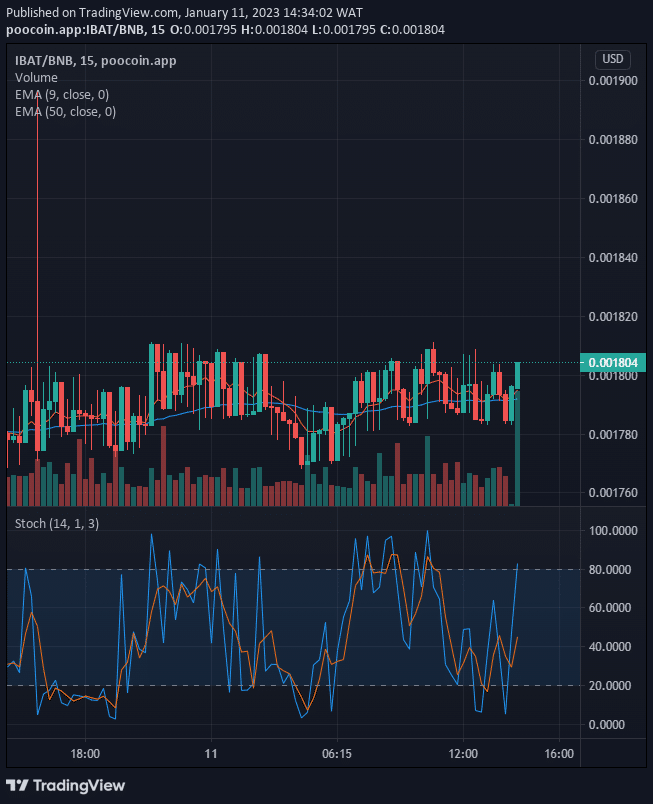Viewport: 653px width, 804px height.
Task: Click the 0.001780 price axis label
Action: (613, 434)
